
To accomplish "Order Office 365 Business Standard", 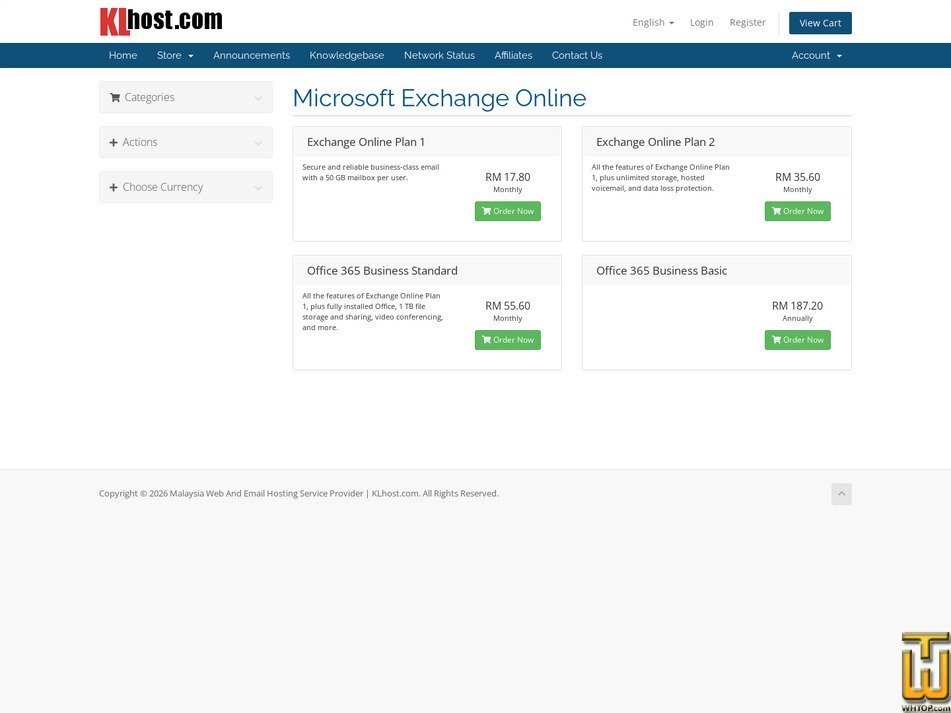I will click(508, 340).
